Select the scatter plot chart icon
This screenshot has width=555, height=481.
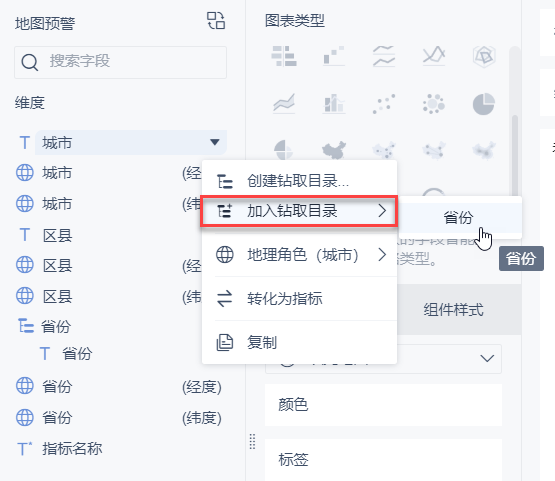pos(384,104)
